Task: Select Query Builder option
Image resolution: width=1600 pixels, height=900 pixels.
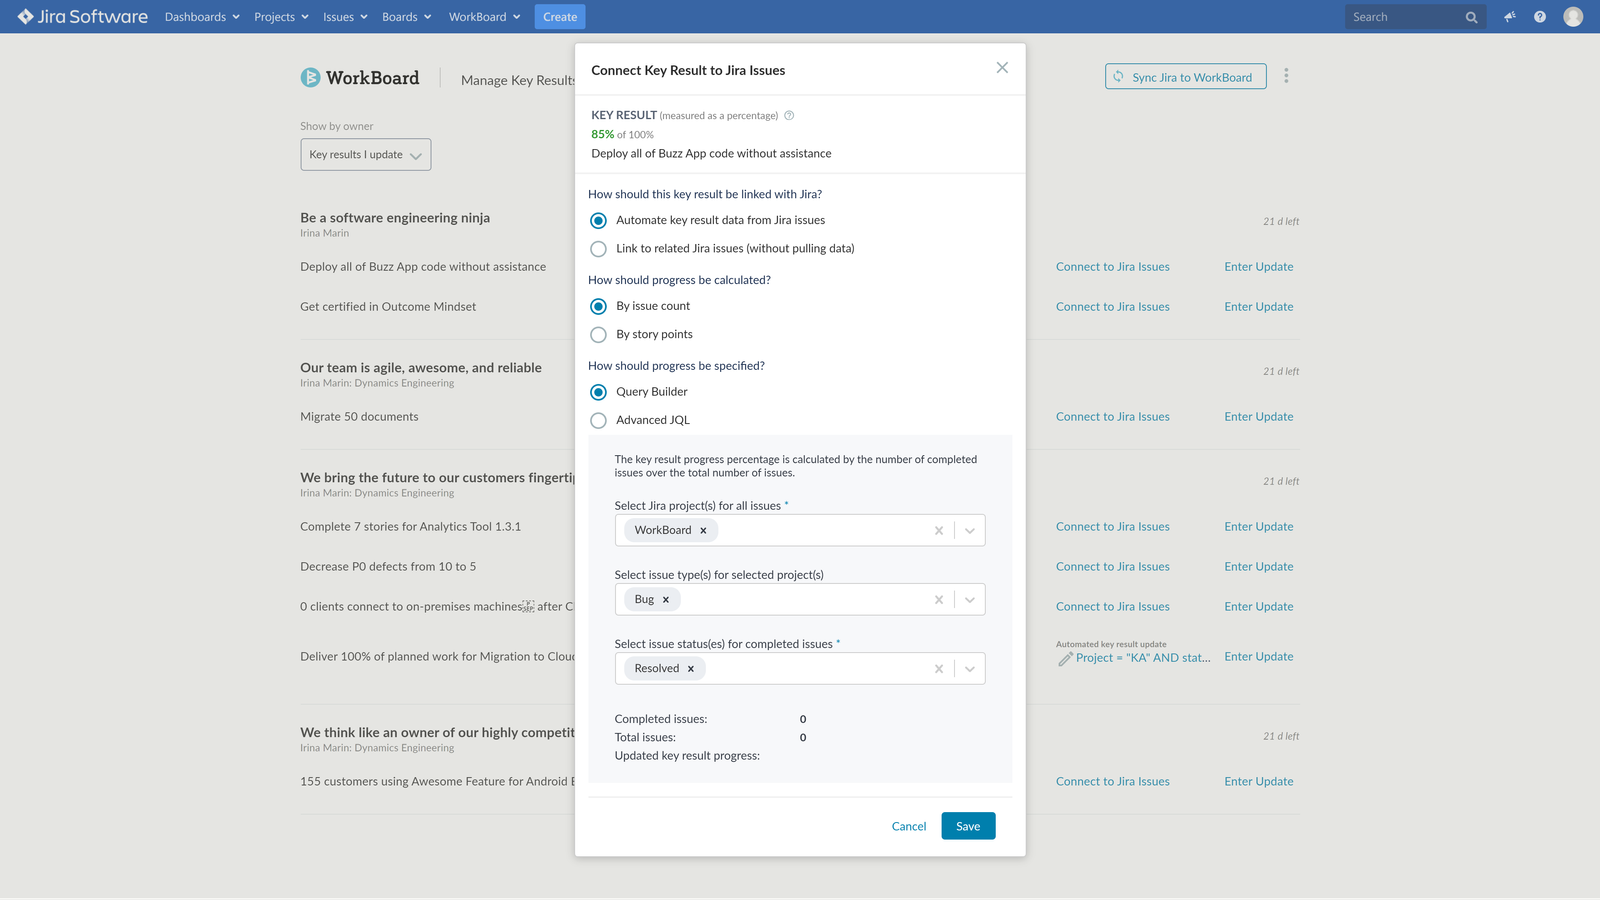Action: click(598, 392)
